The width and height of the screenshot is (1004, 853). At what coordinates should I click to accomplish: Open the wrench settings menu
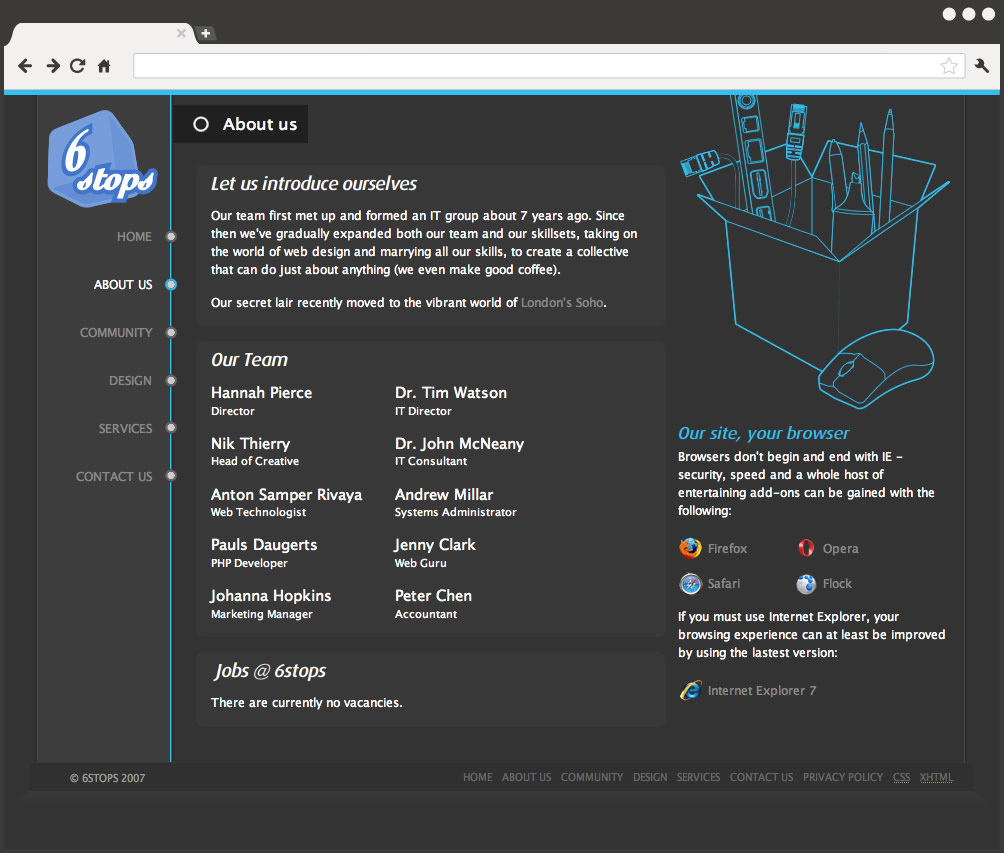coord(981,66)
